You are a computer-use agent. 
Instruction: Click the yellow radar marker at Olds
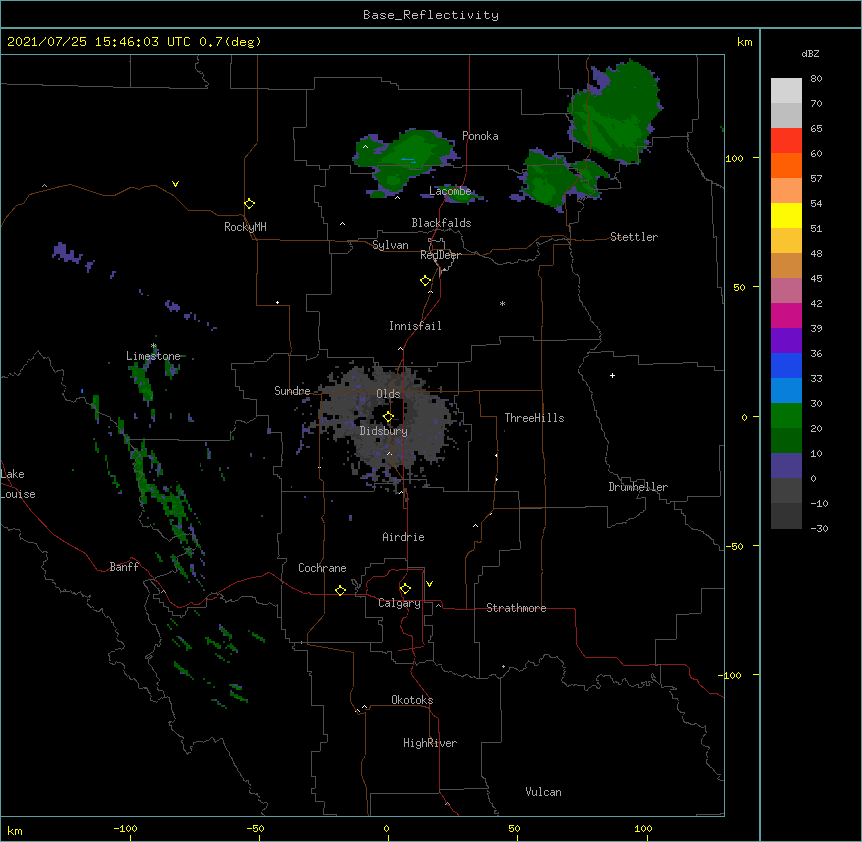point(388,417)
